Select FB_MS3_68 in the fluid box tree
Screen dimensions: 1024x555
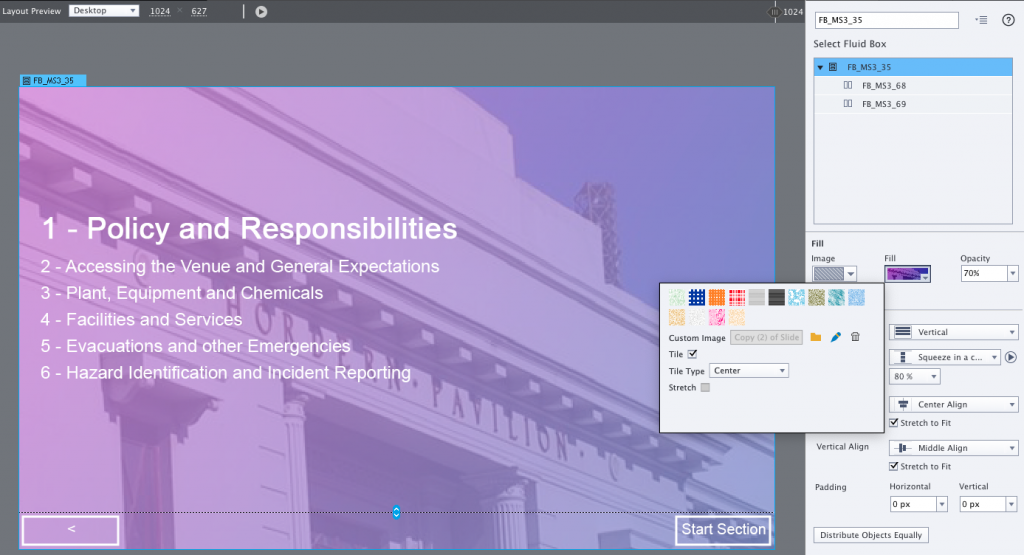(883, 85)
